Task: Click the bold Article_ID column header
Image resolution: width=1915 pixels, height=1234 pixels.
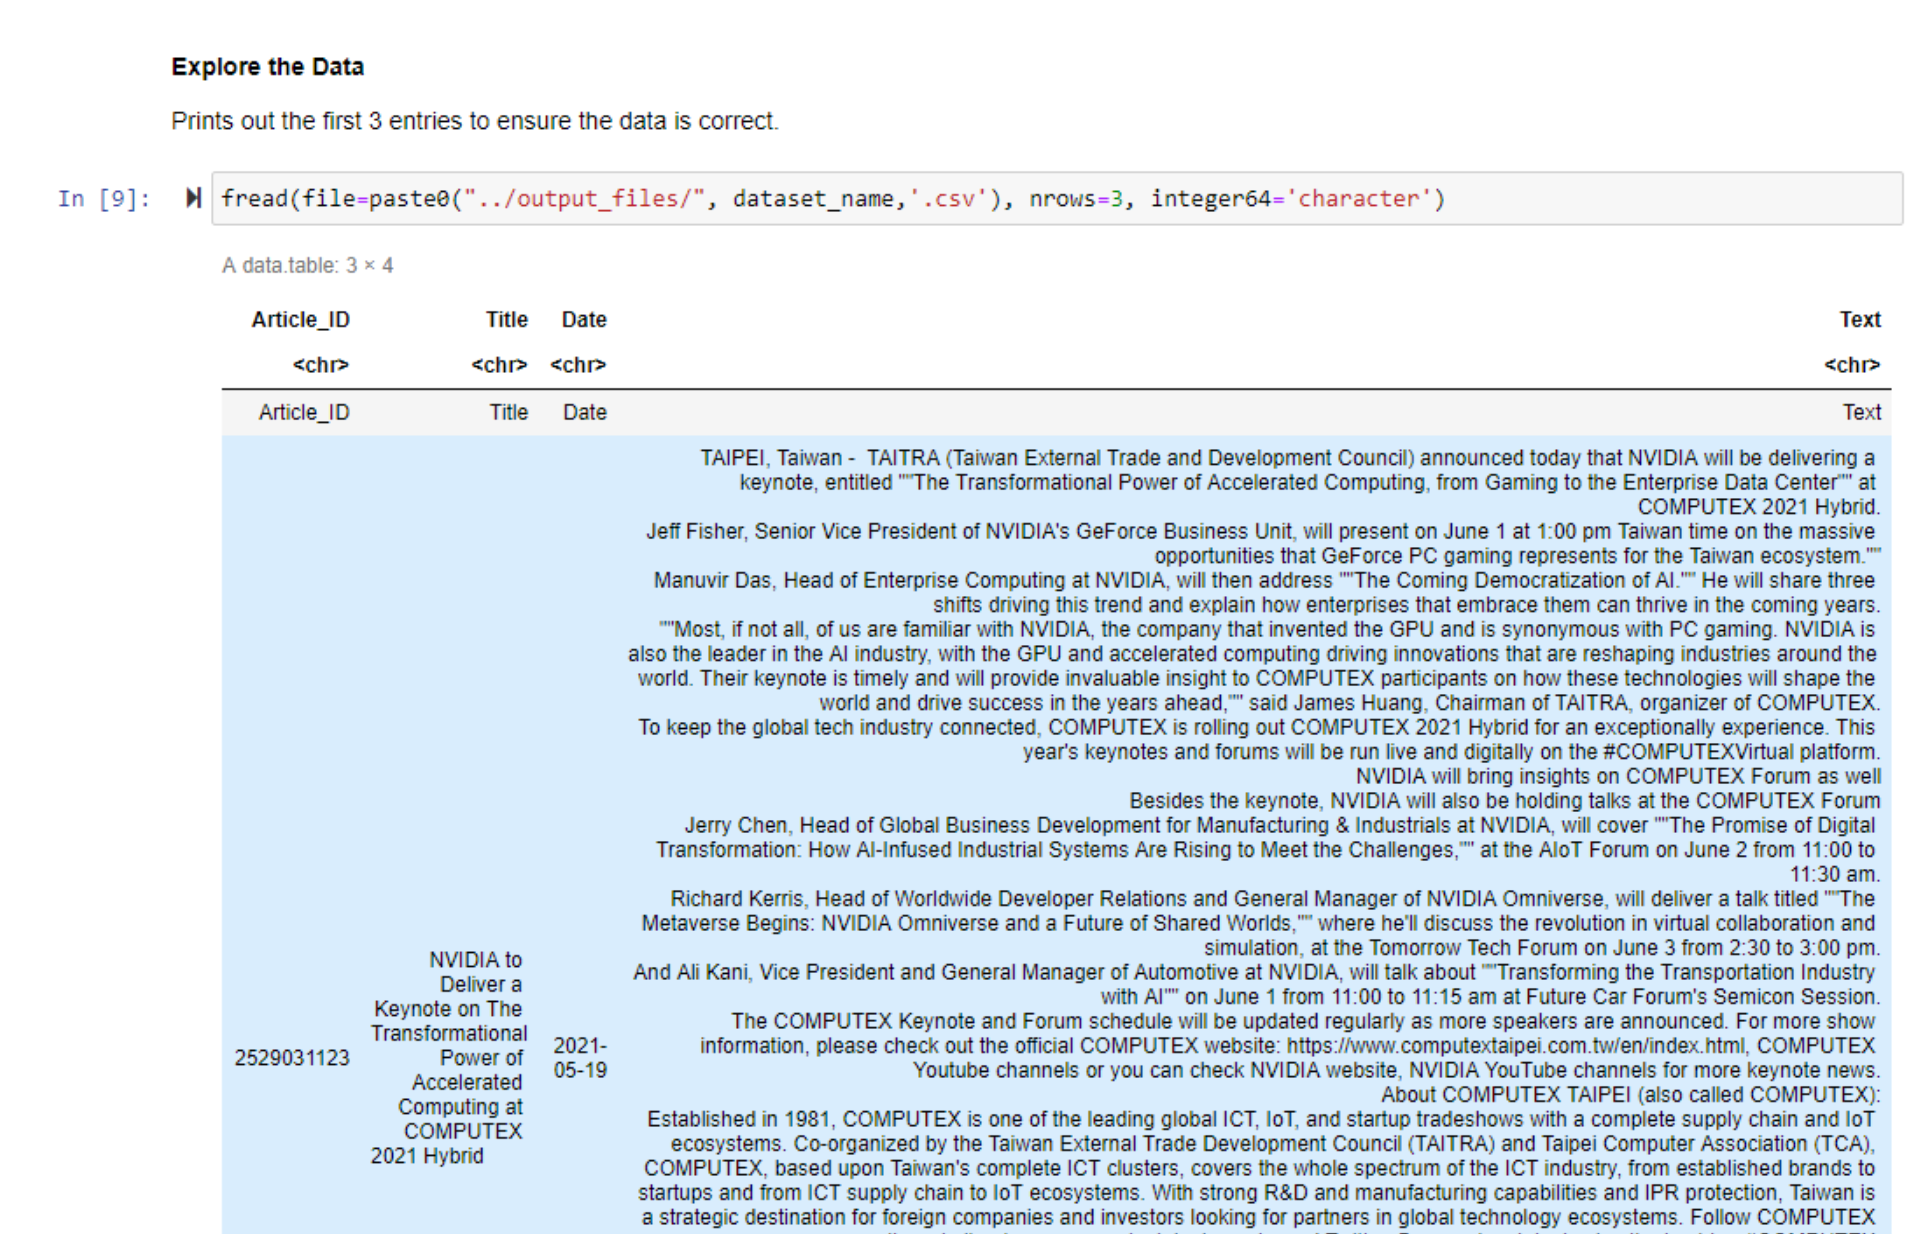Action: [300, 320]
